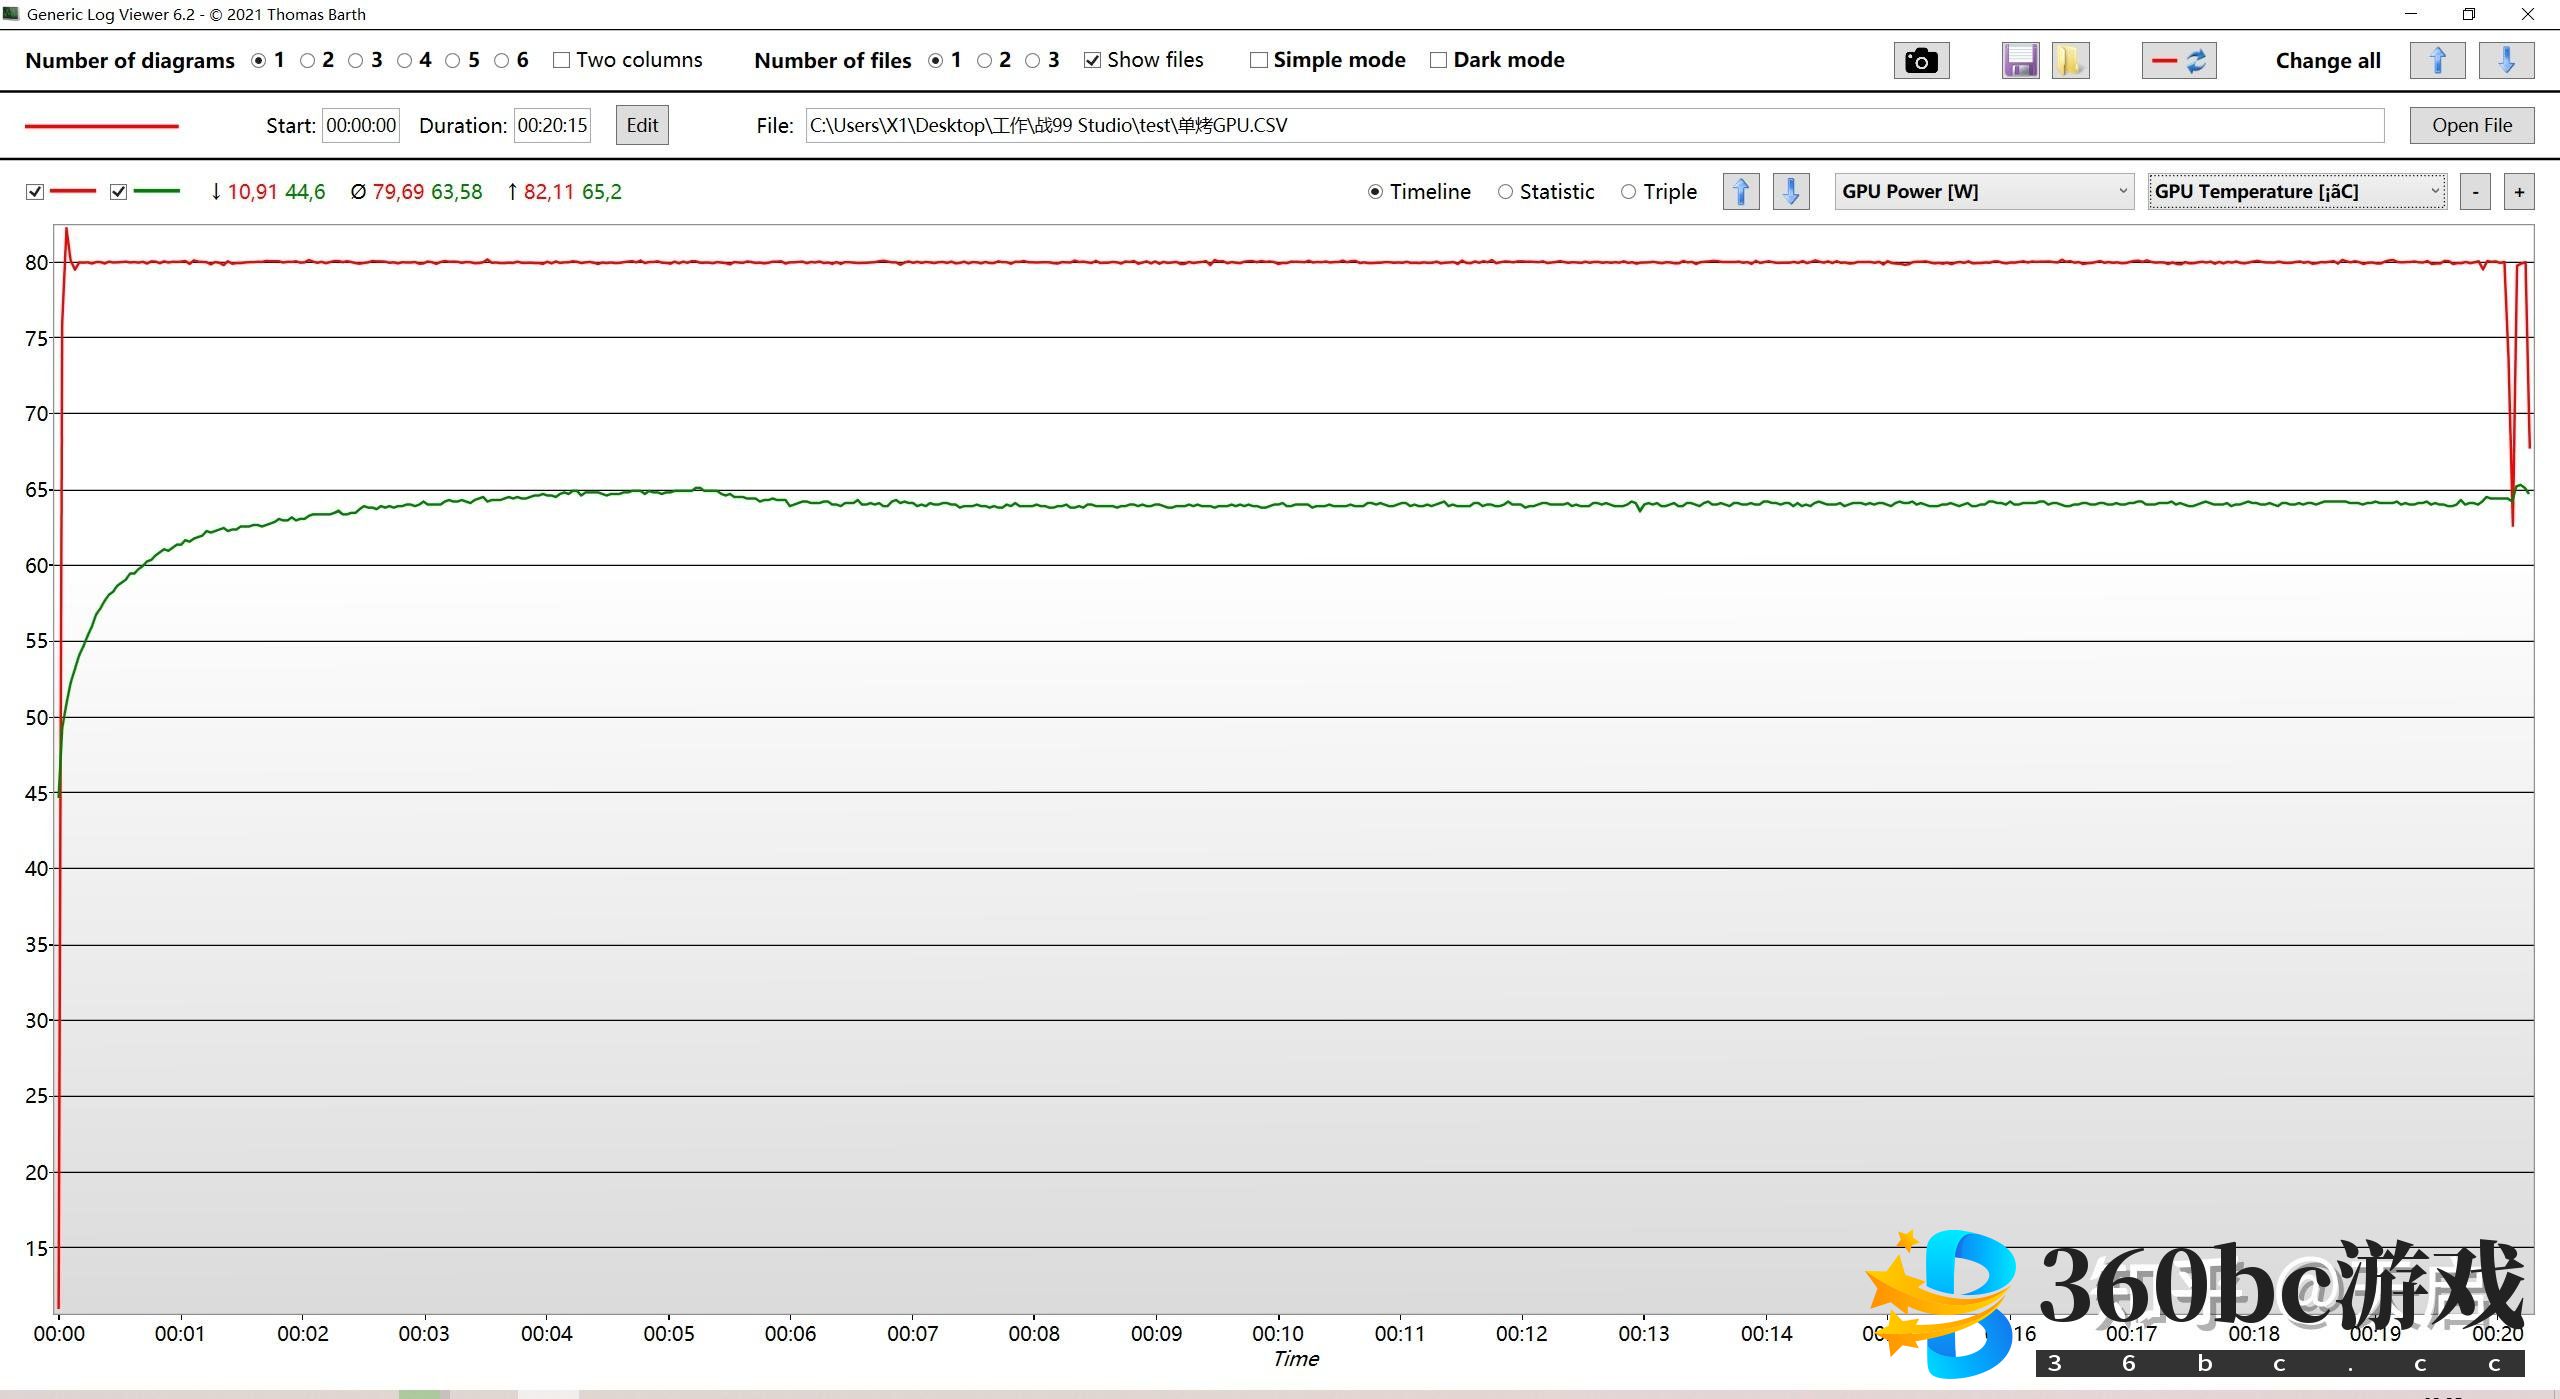Click Change all up arrow icon
Screen dimensions: 2560x1399
click(2437, 61)
